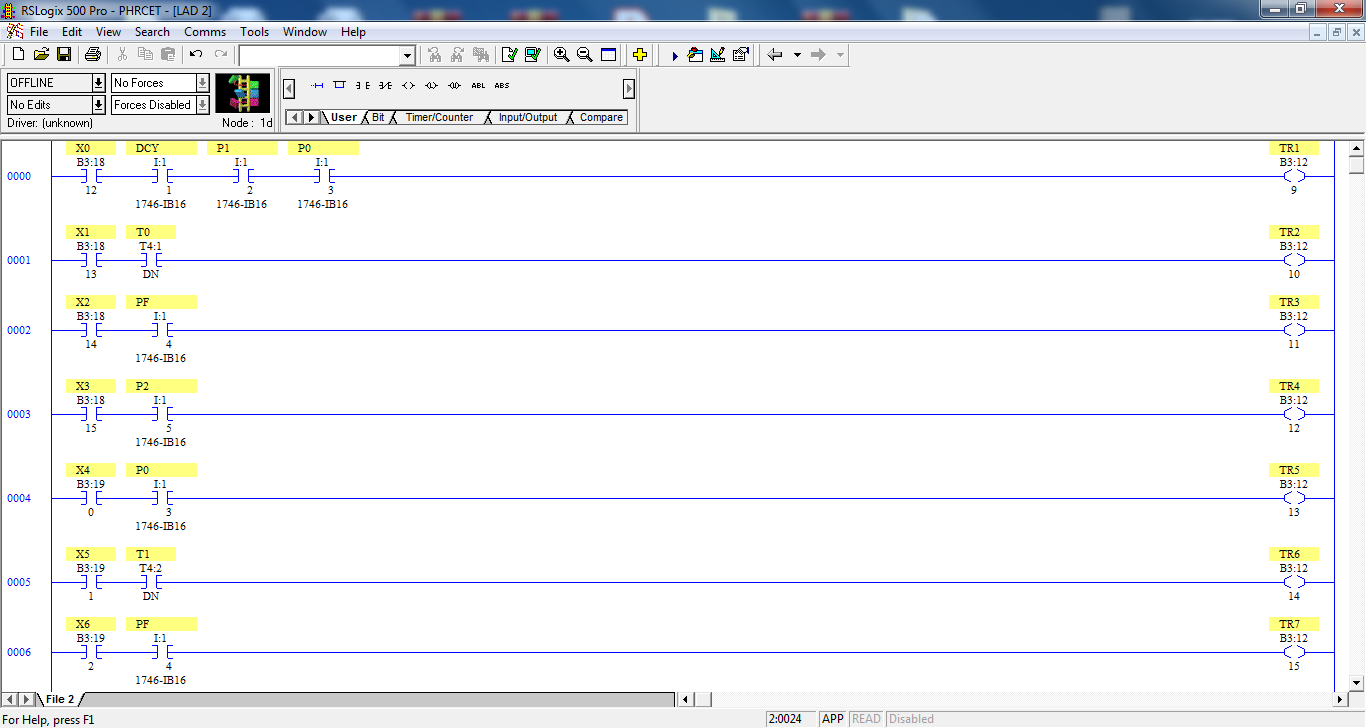
Task: Click the ABL instruction icon
Action: (478, 85)
